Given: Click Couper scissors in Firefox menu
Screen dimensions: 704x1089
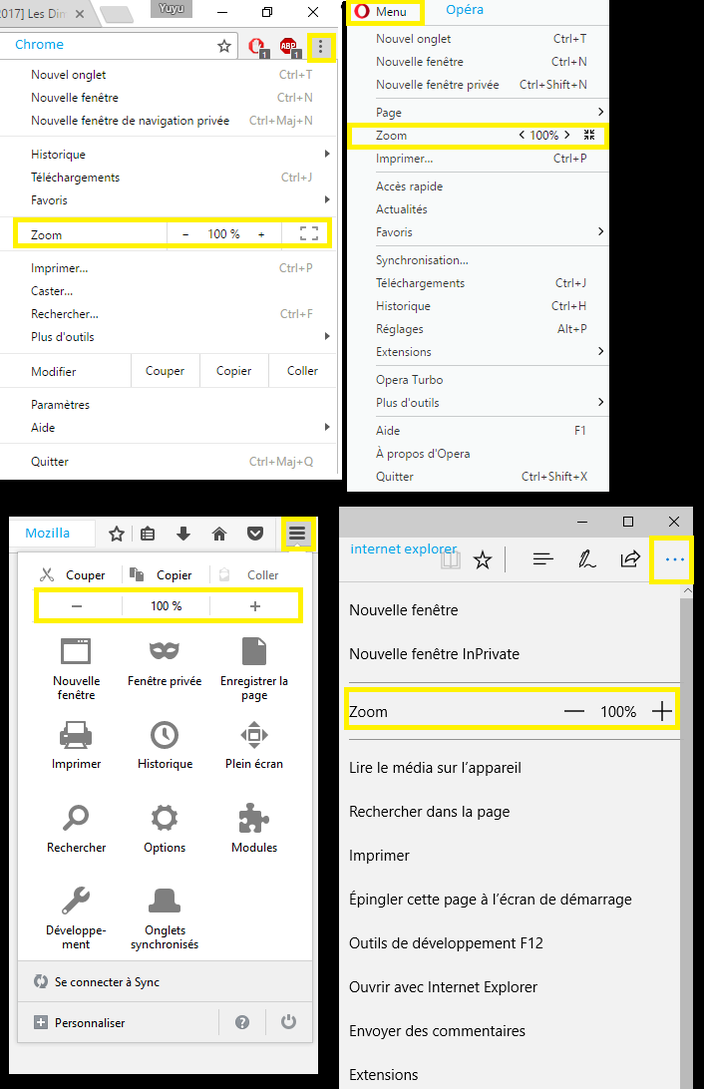Looking at the screenshot, I should 47,574.
